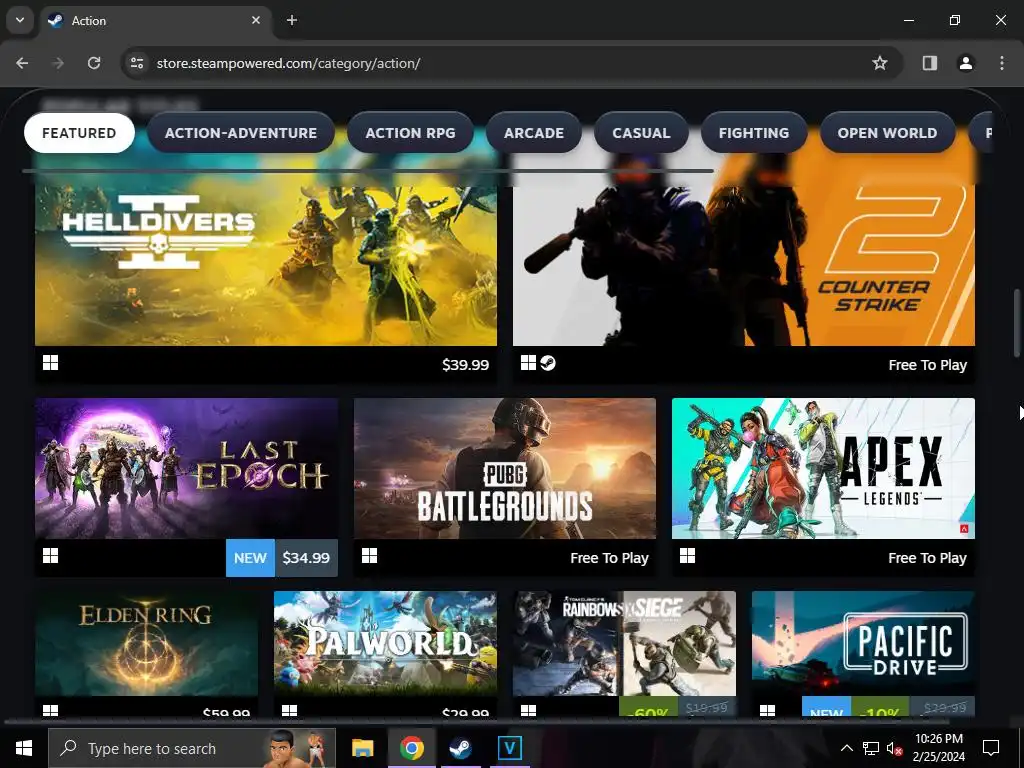
Task: Open the V app in taskbar
Action: 509,748
